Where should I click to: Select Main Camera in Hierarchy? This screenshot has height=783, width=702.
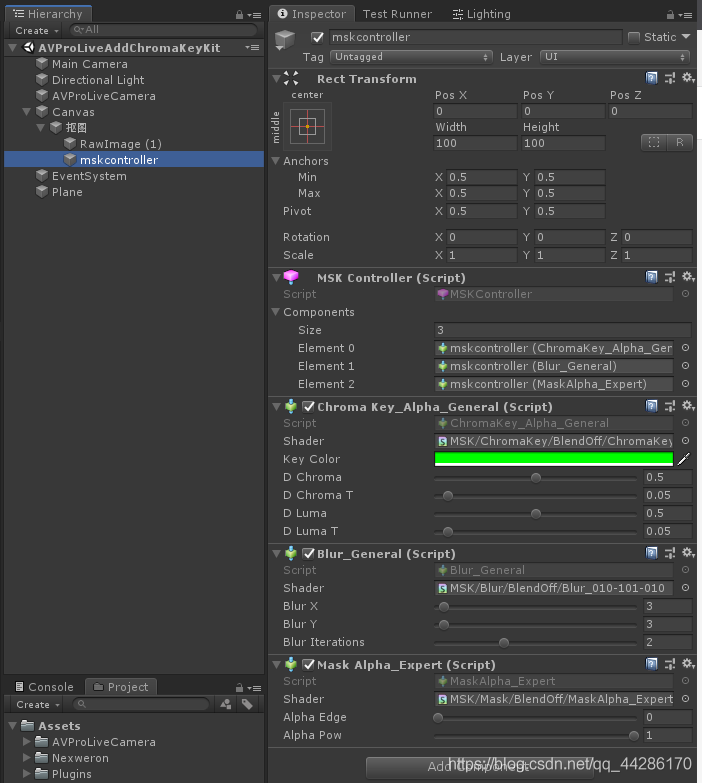tap(90, 64)
